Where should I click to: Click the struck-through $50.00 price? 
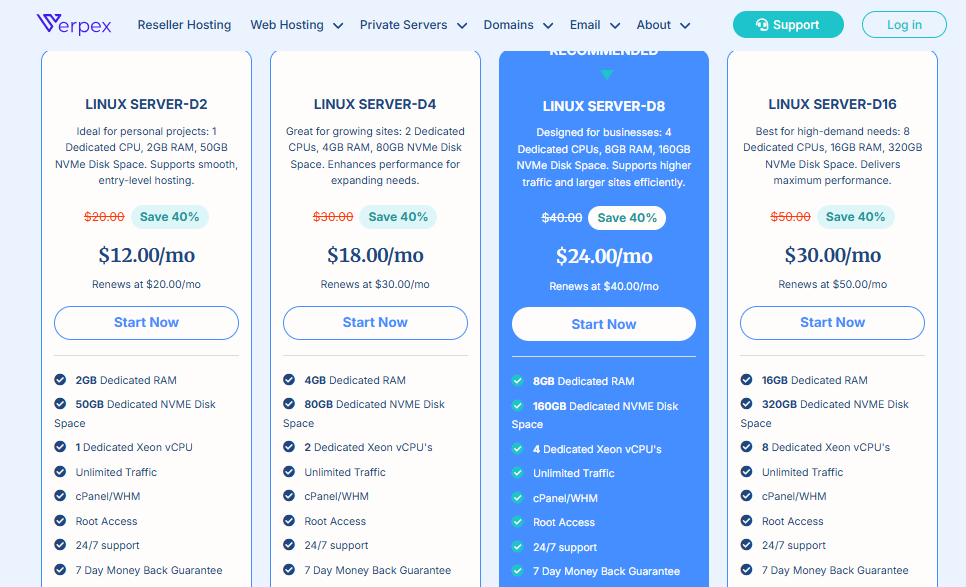790,217
